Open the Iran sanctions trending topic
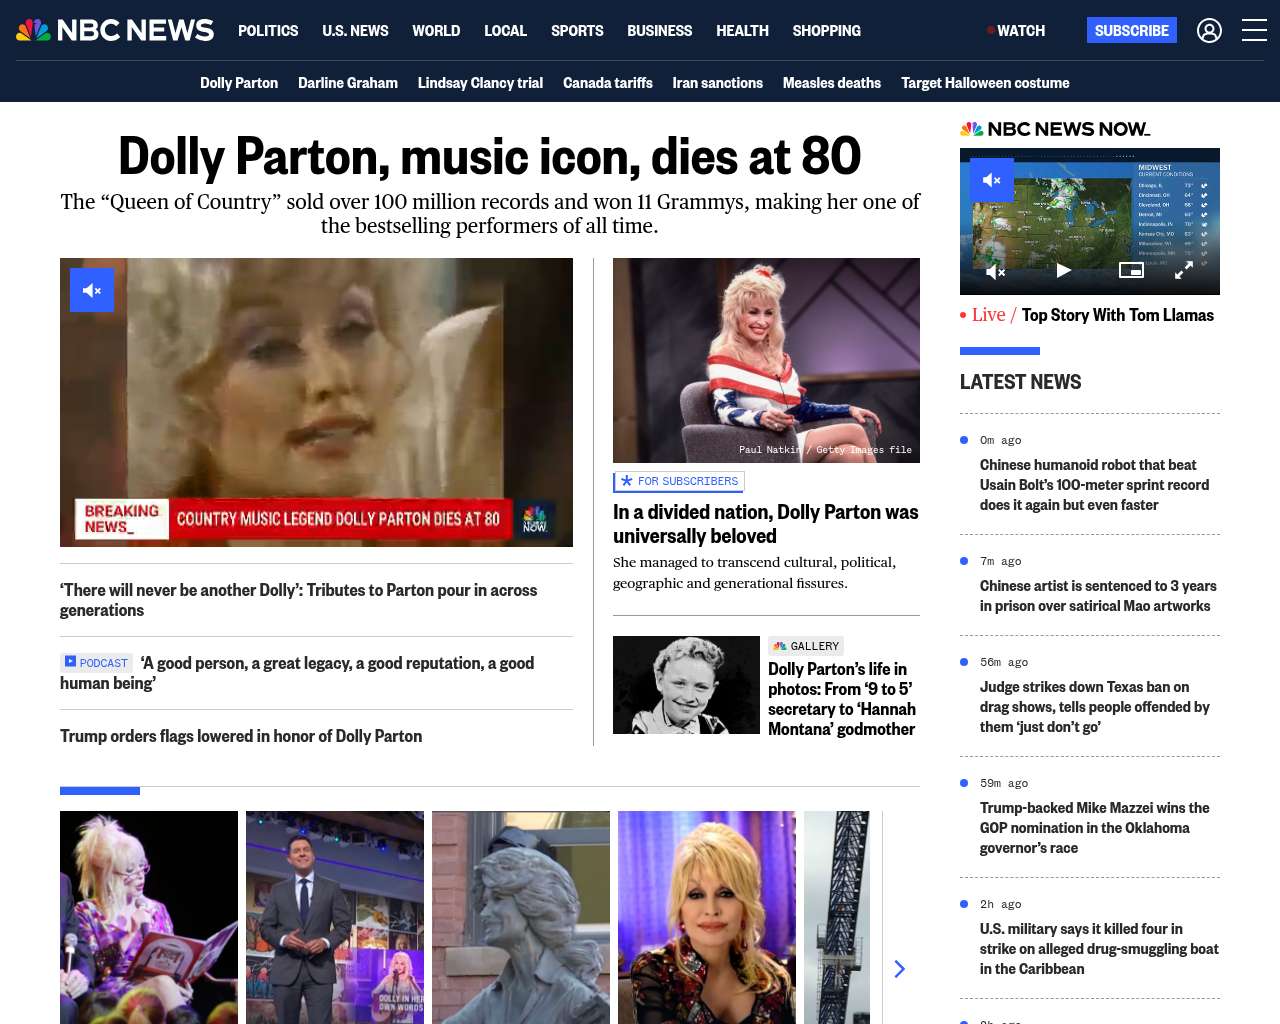Image resolution: width=1280 pixels, height=1024 pixels. click(718, 83)
